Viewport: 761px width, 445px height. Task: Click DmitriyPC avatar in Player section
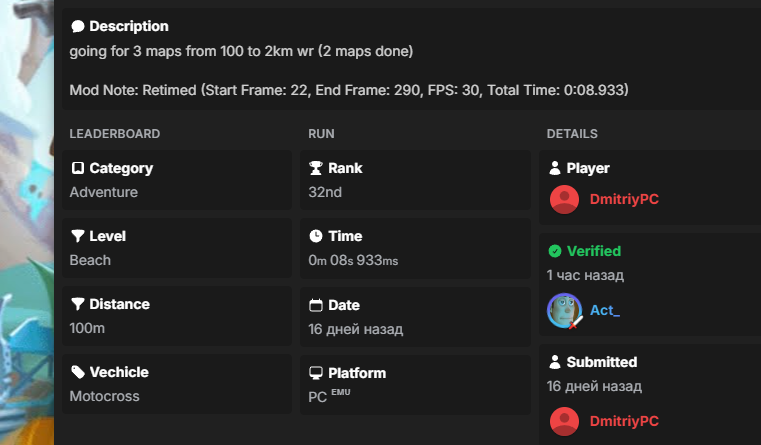(564, 199)
